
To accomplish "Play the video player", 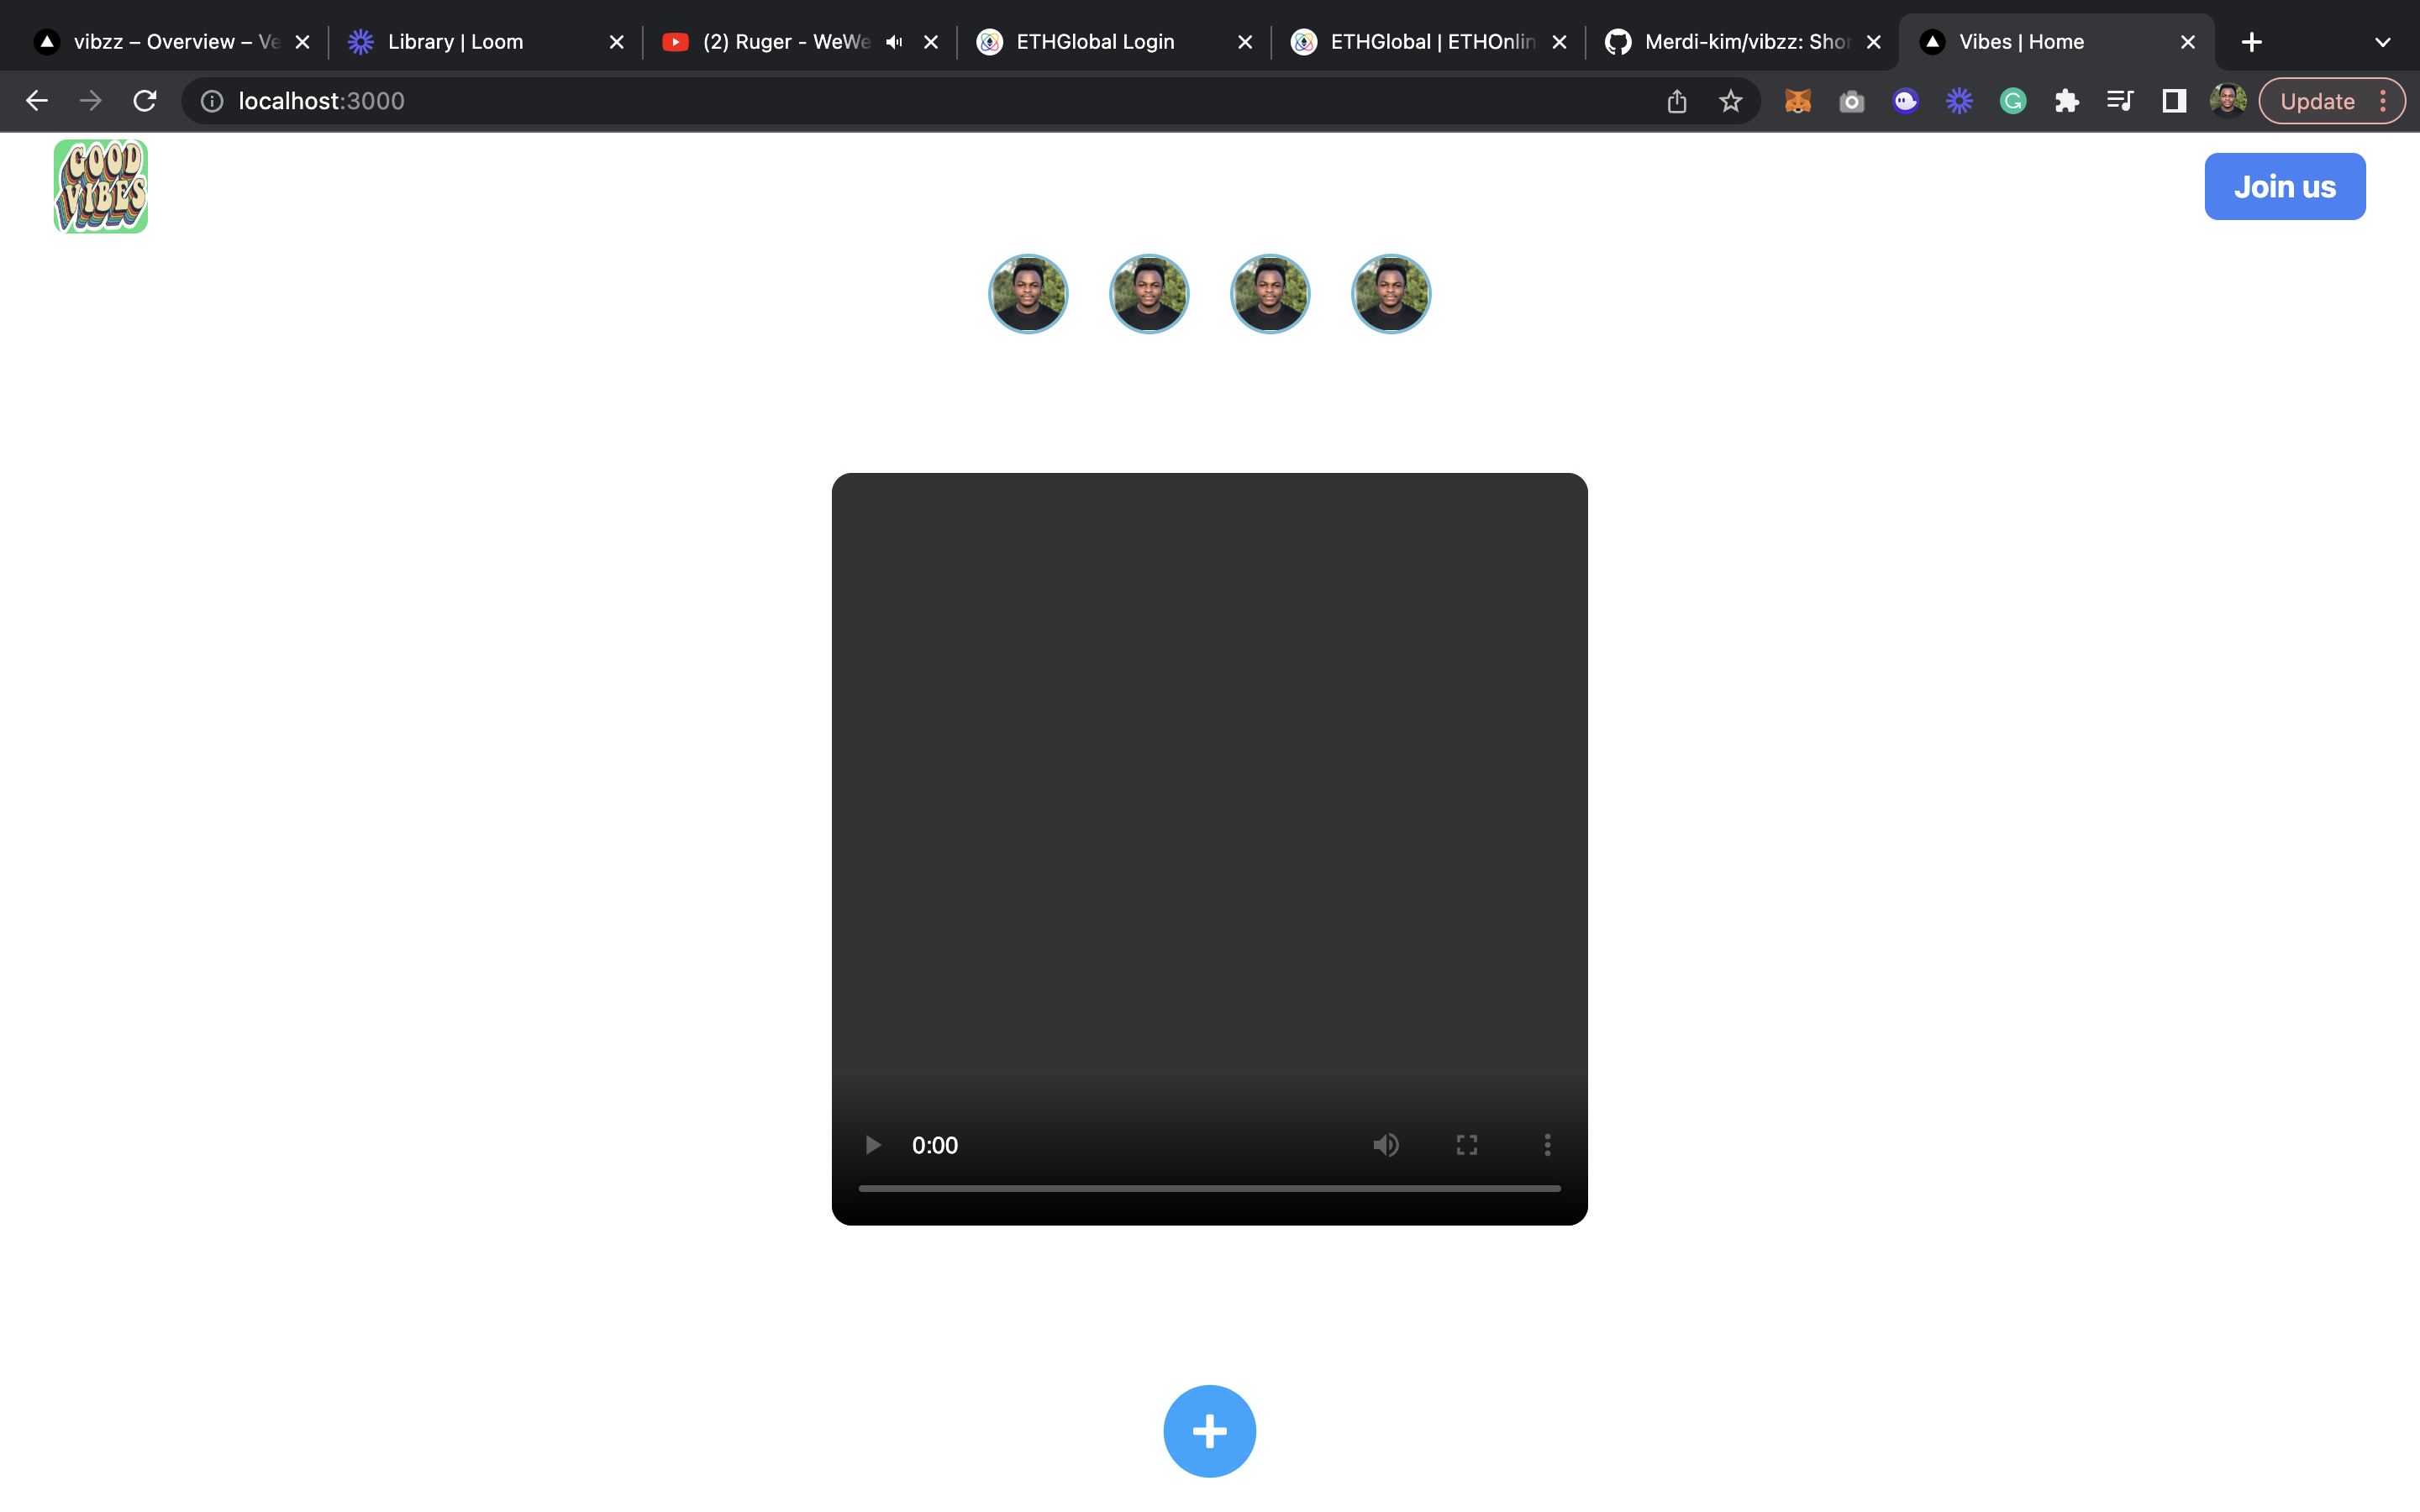I will [871, 1144].
